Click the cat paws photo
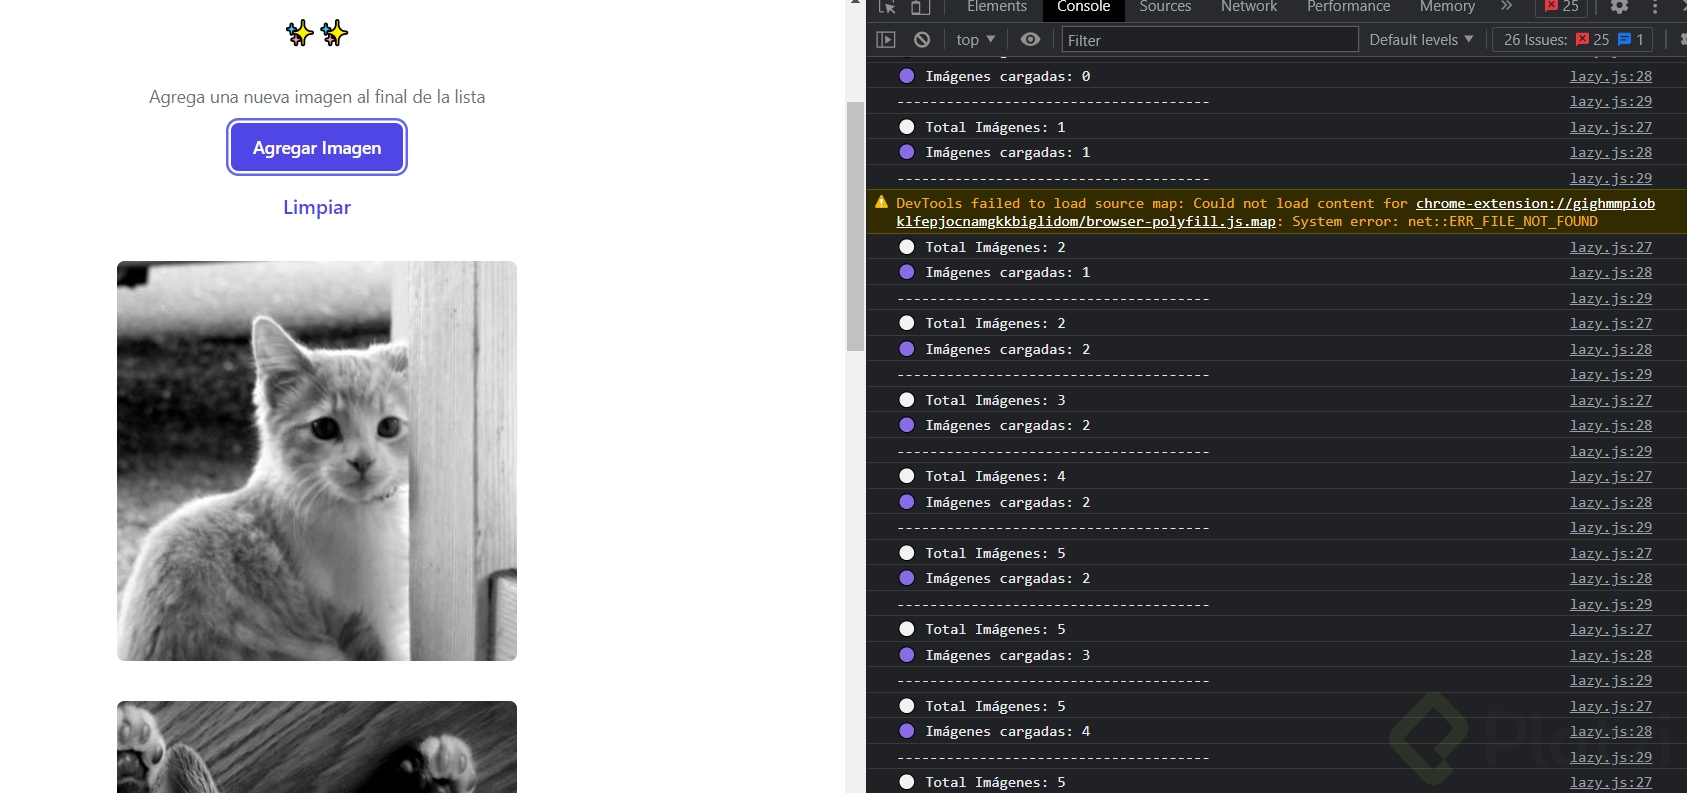The width and height of the screenshot is (1687, 793). point(317,747)
